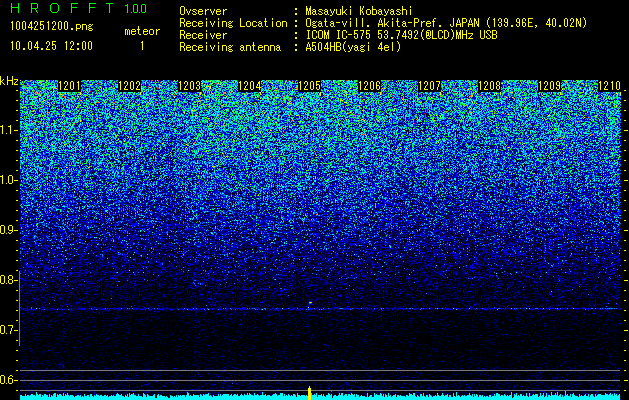Viewport: 629px width, 400px height.
Task: Click the 0.8 frequency axis label
Action: tap(8, 280)
